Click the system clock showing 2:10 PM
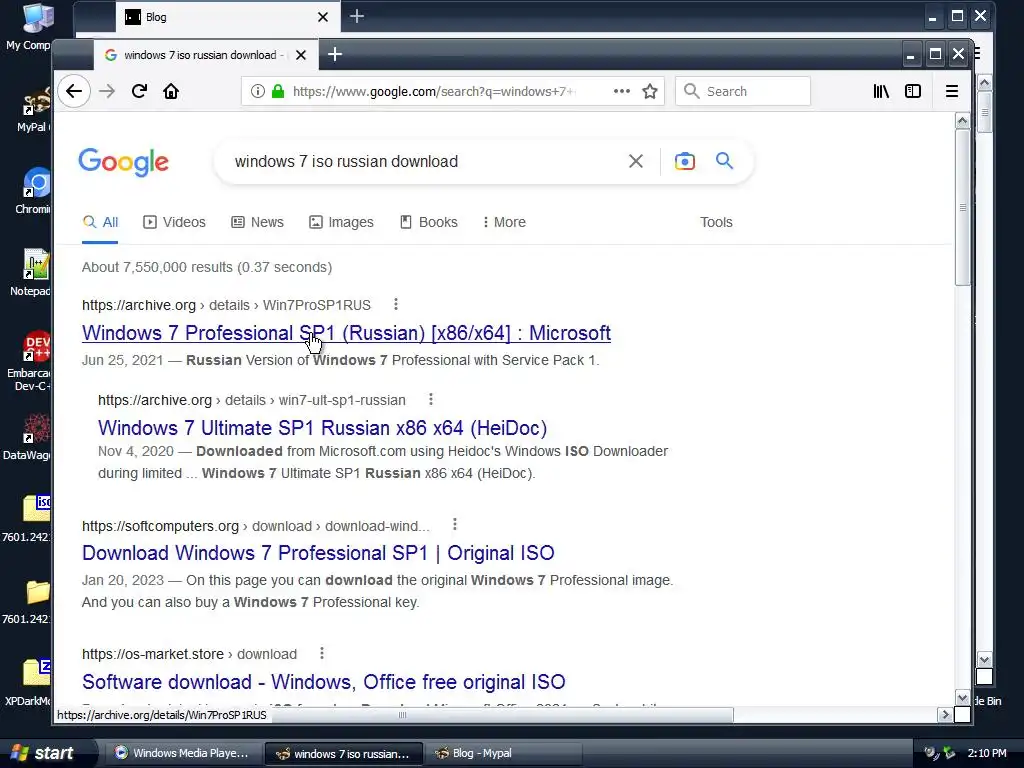 coord(987,753)
